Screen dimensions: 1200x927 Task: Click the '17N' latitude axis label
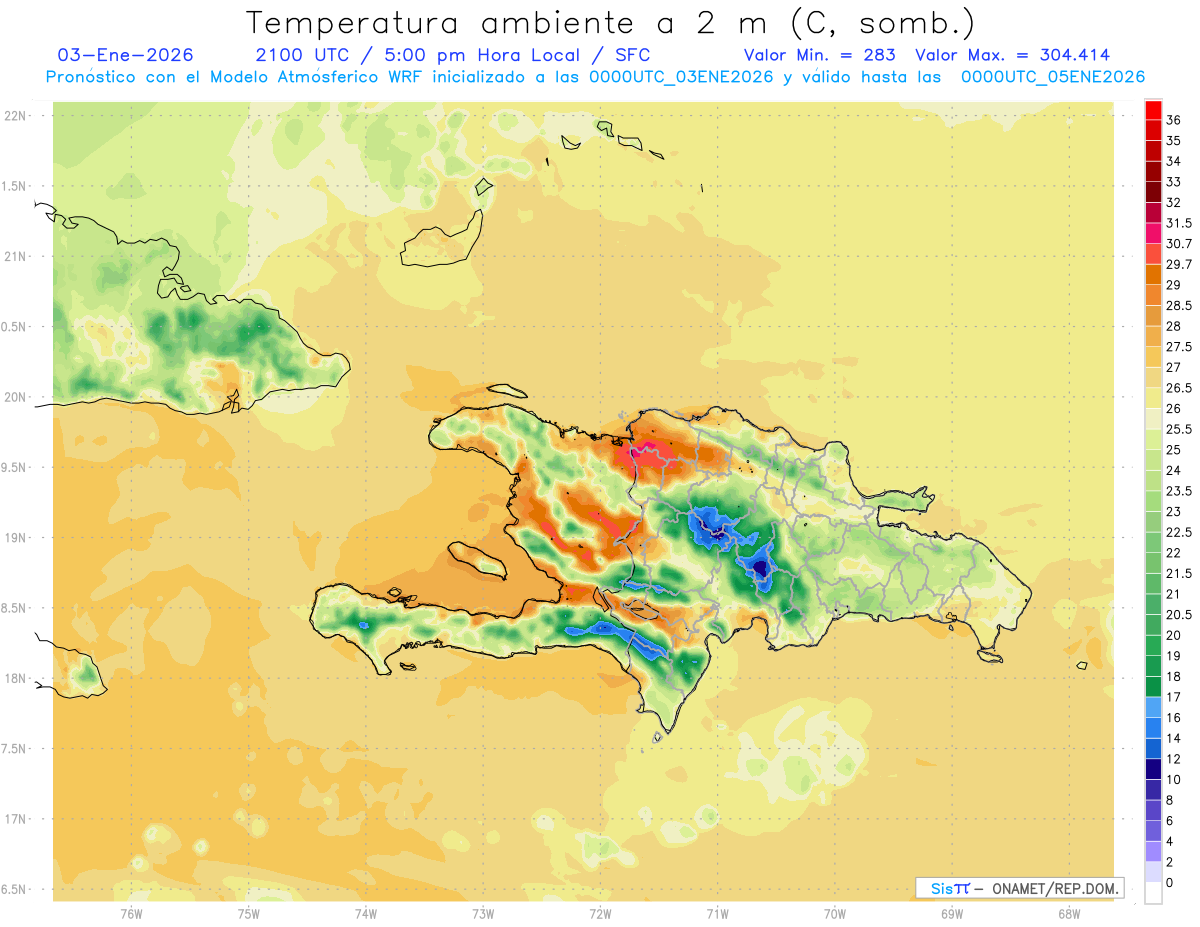[x=15, y=818]
